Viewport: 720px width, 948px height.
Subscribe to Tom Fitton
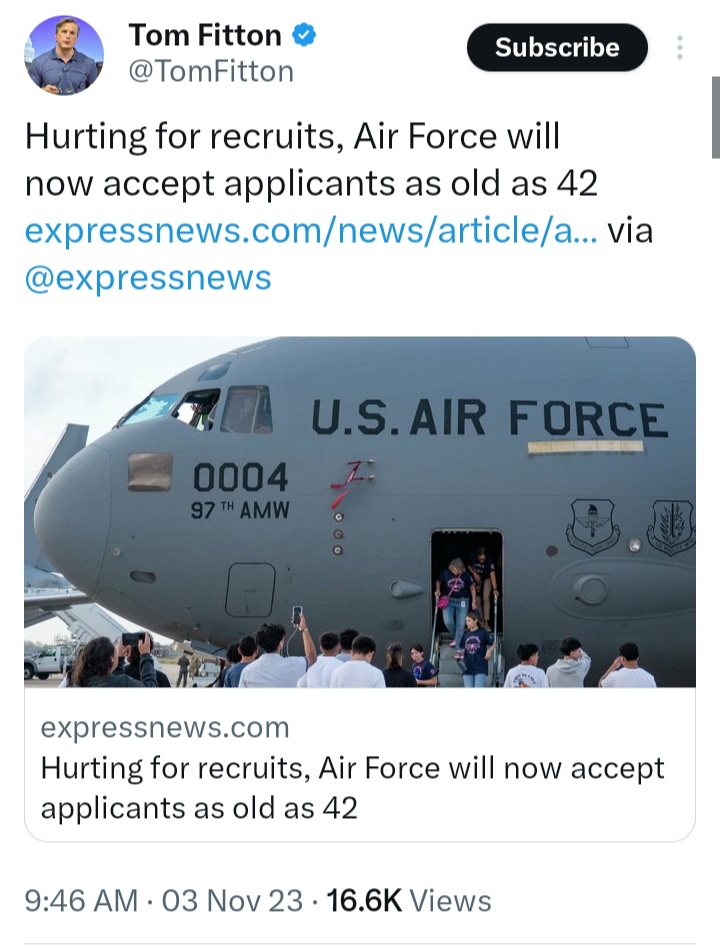(557, 47)
